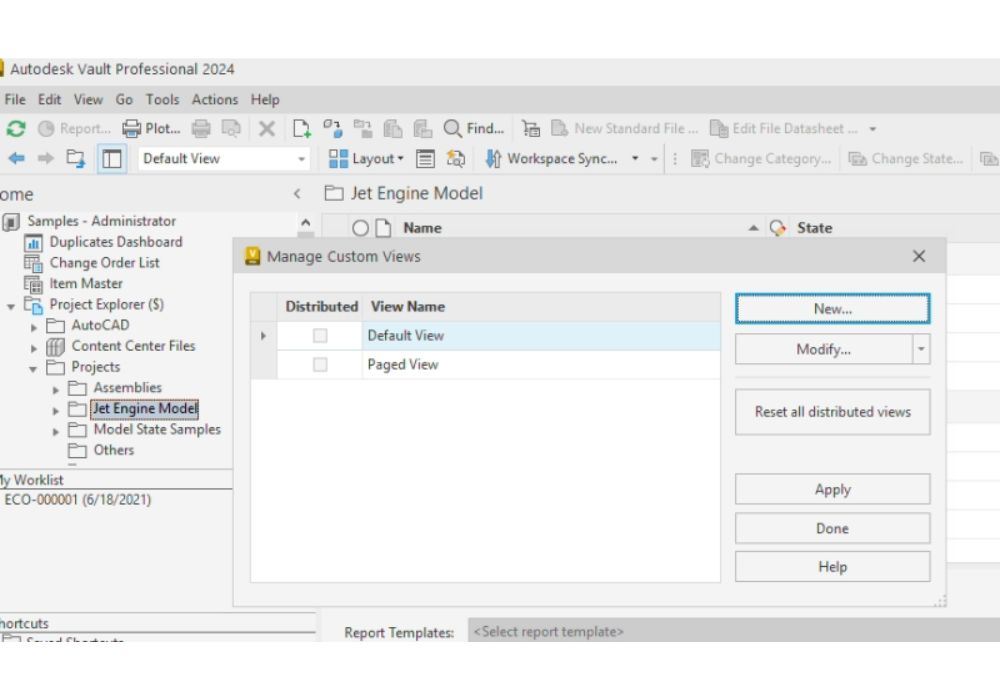Viewport: 1000px width, 700px height.
Task: Expand the AutoCAD folder in tree
Action: pyautogui.click(x=34, y=326)
